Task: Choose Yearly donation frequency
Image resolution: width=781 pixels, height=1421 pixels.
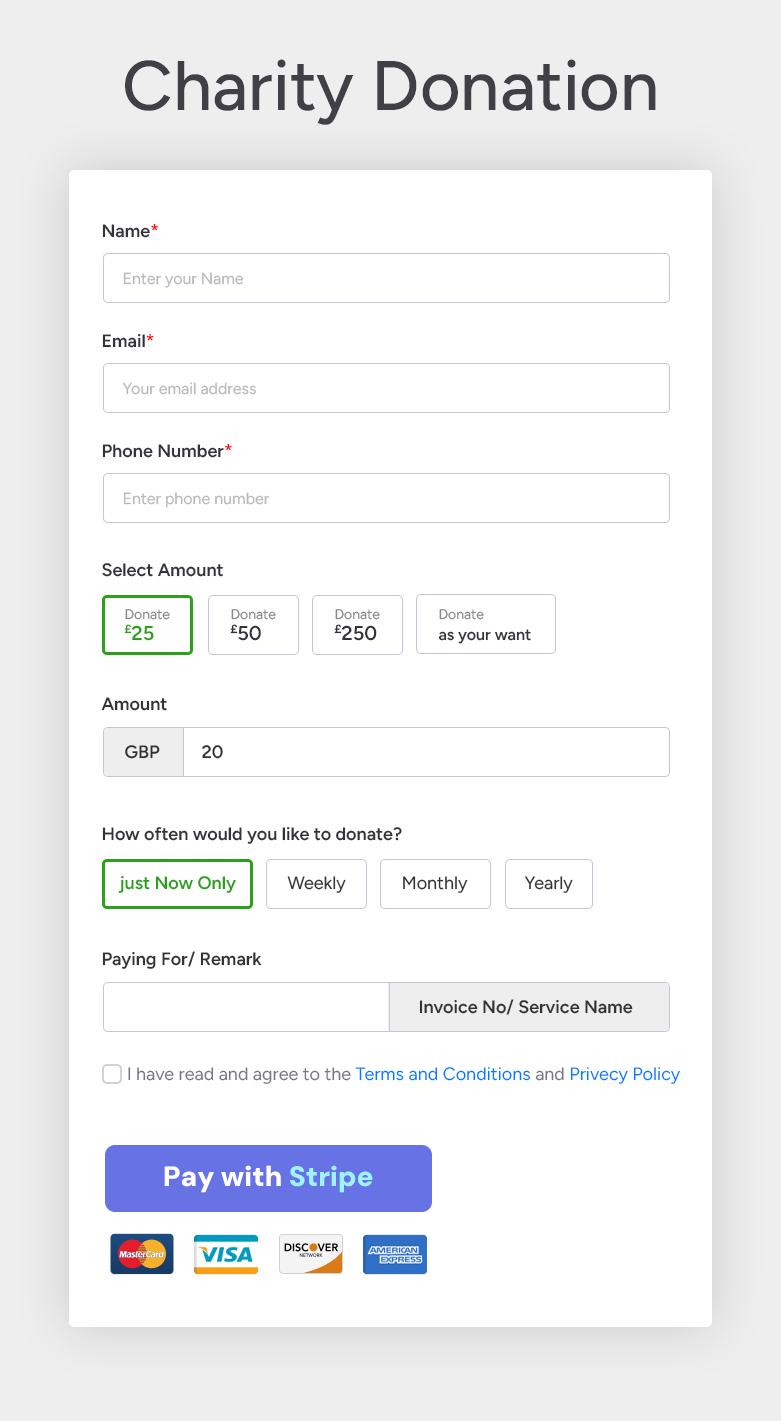Action: click(x=549, y=884)
